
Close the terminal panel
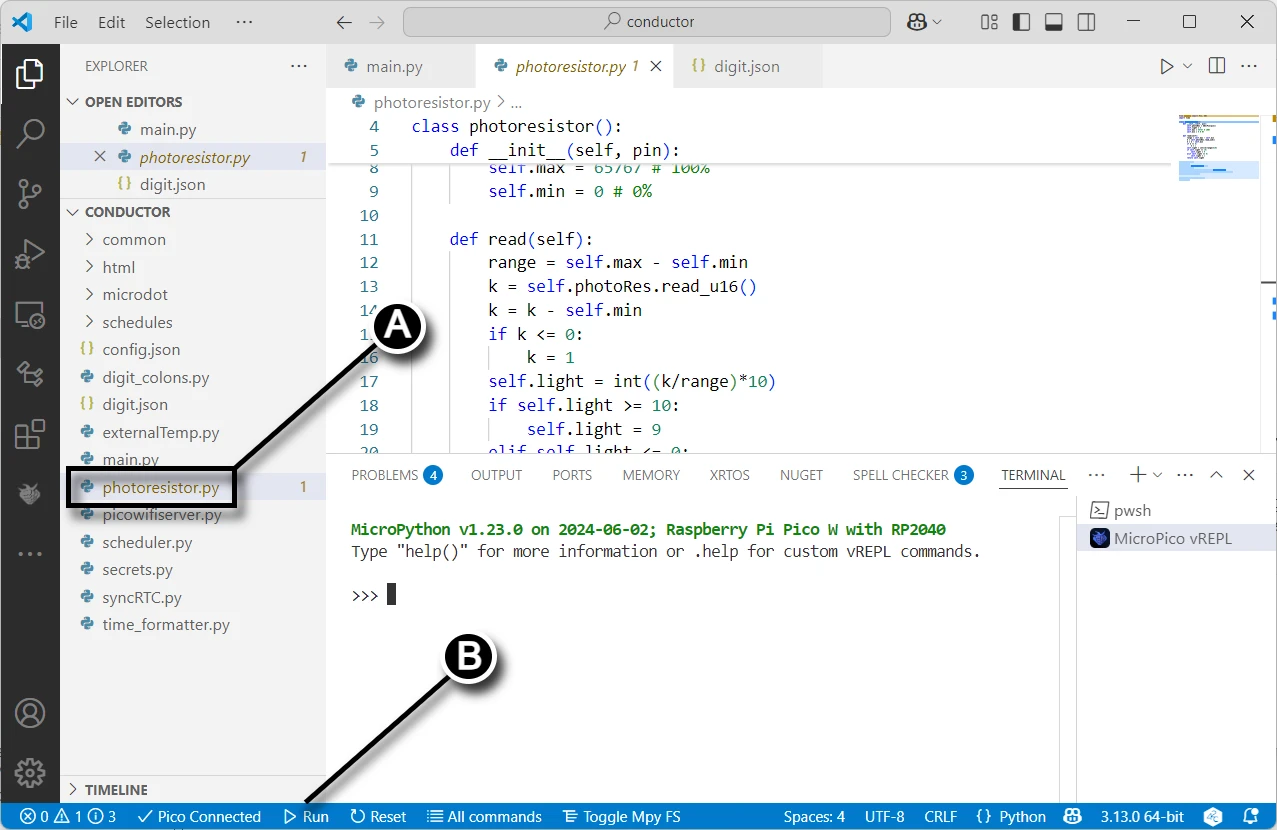pos(1248,475)
